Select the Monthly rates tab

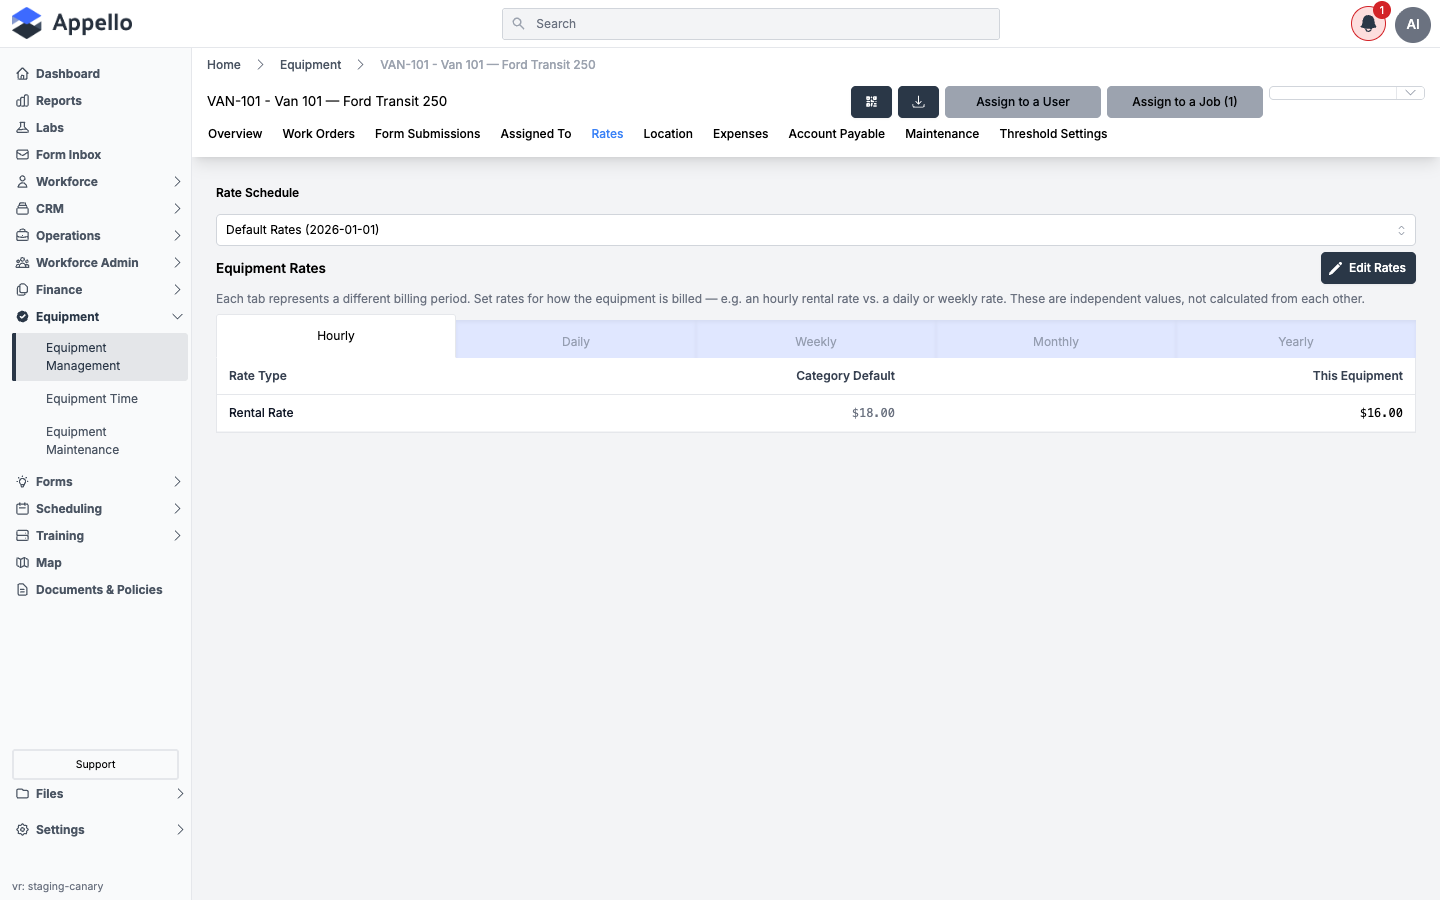[1056, 341]
